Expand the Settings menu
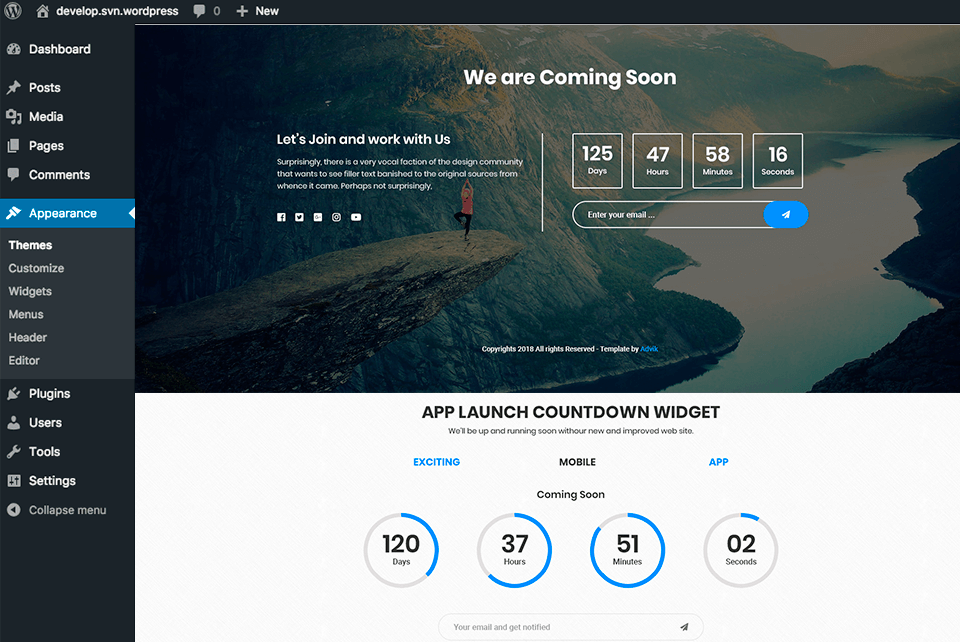The height and width of the screenshot is (642, 960). click(50, 480)
